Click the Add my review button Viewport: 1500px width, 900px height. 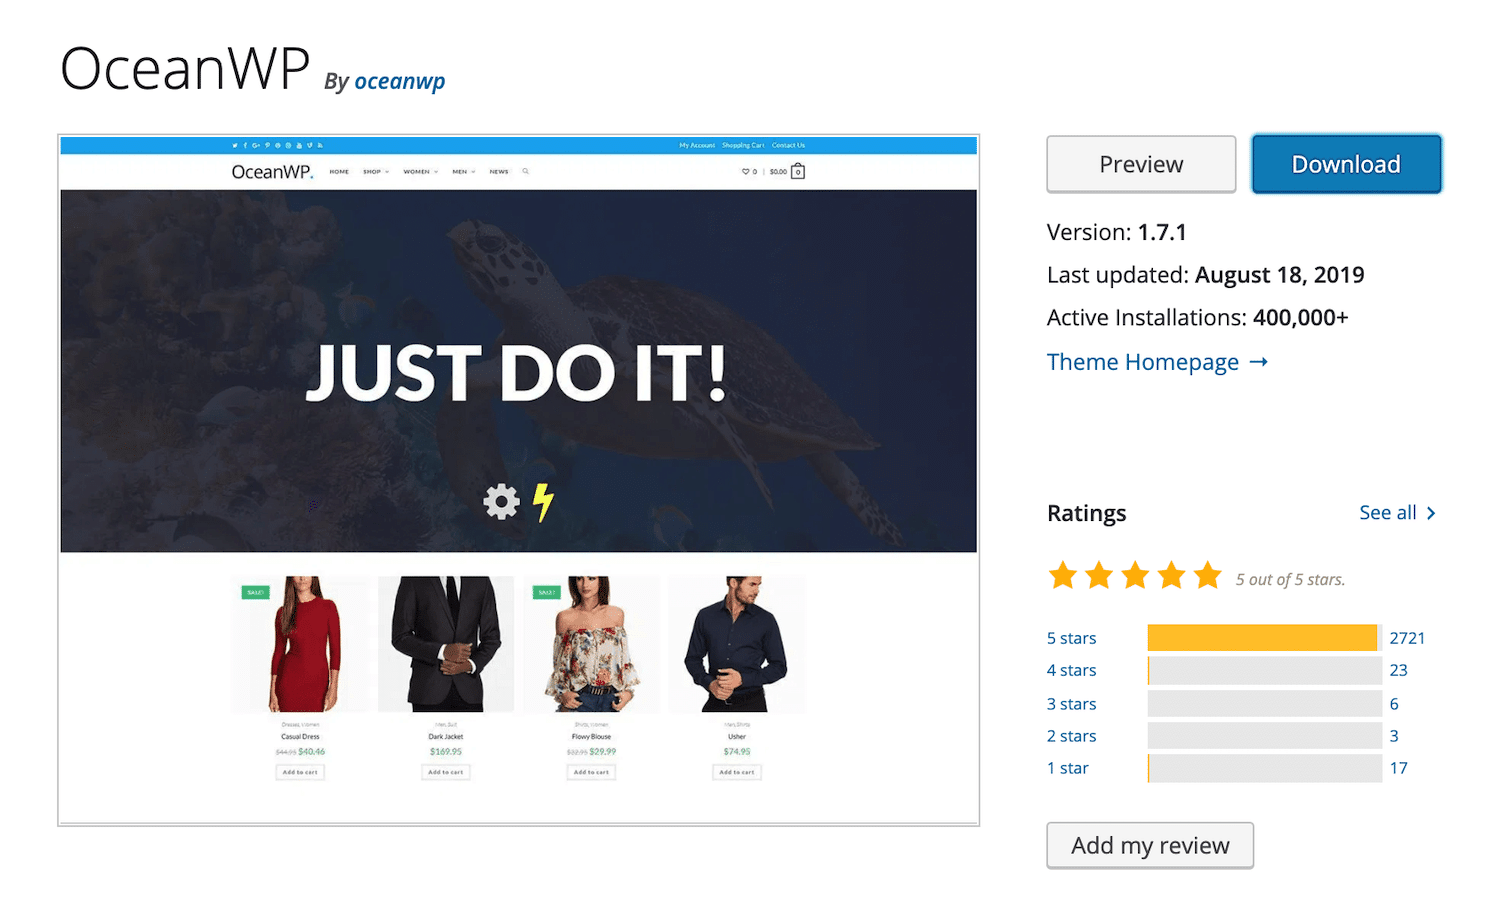(x=1150, y=845)
